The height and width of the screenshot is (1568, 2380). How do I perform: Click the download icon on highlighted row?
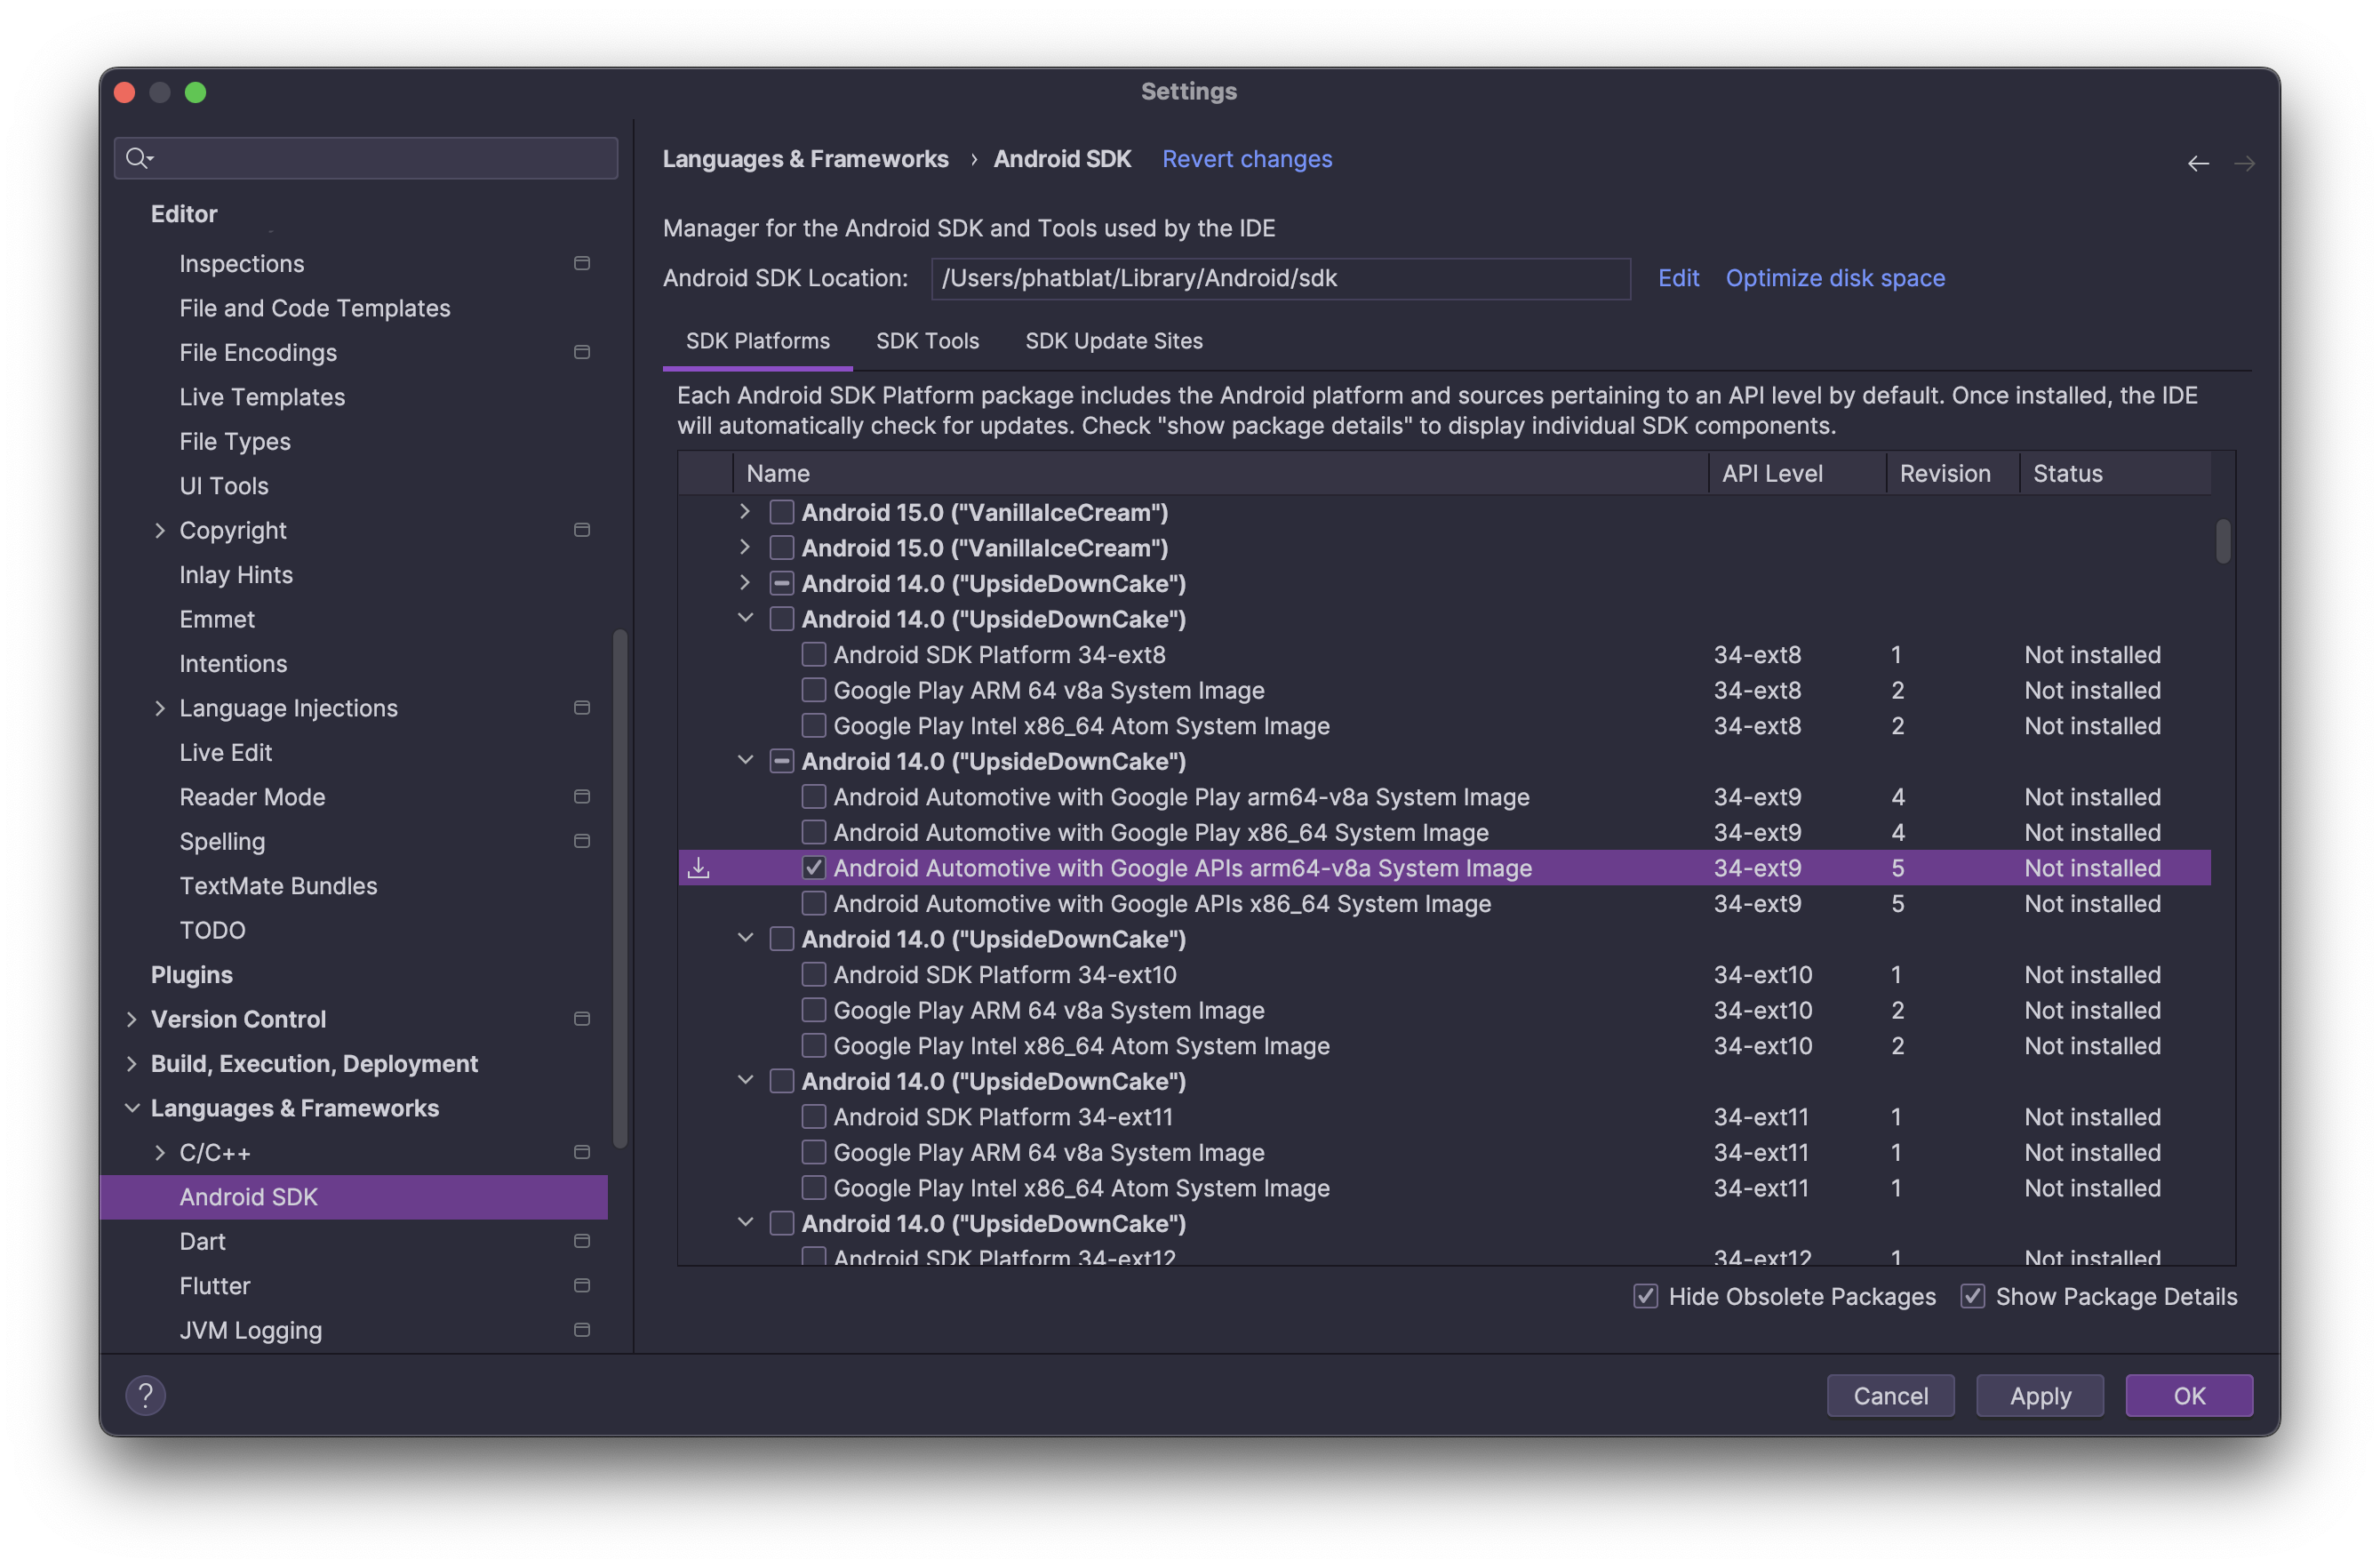point(699,868)
